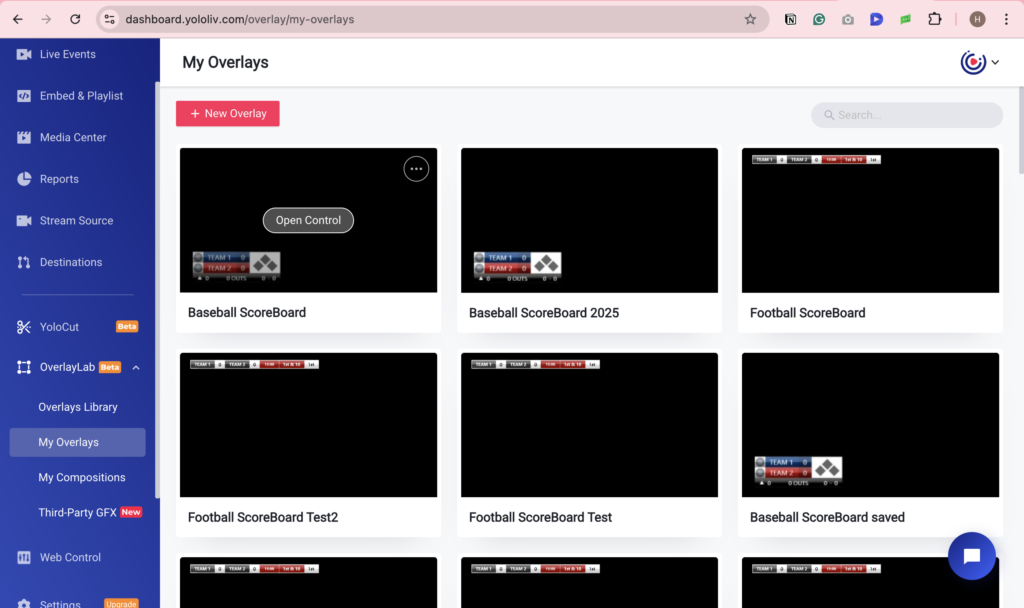
Task: Create a New Overlay
Action: coord(228,114)
